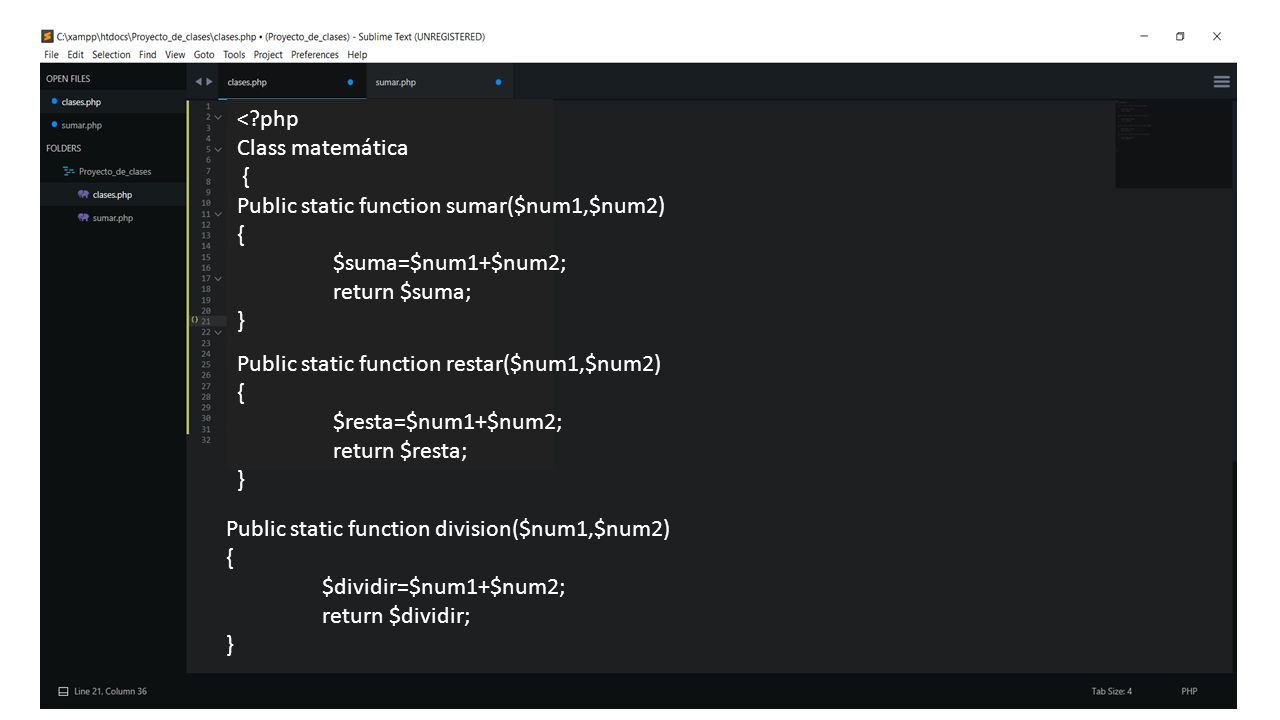Image resolution: width=1280 pixels, height=720 pixels.
Task: Click unsaved dot beside clases.php in Open Files
Action: click(x=54, y=102)
